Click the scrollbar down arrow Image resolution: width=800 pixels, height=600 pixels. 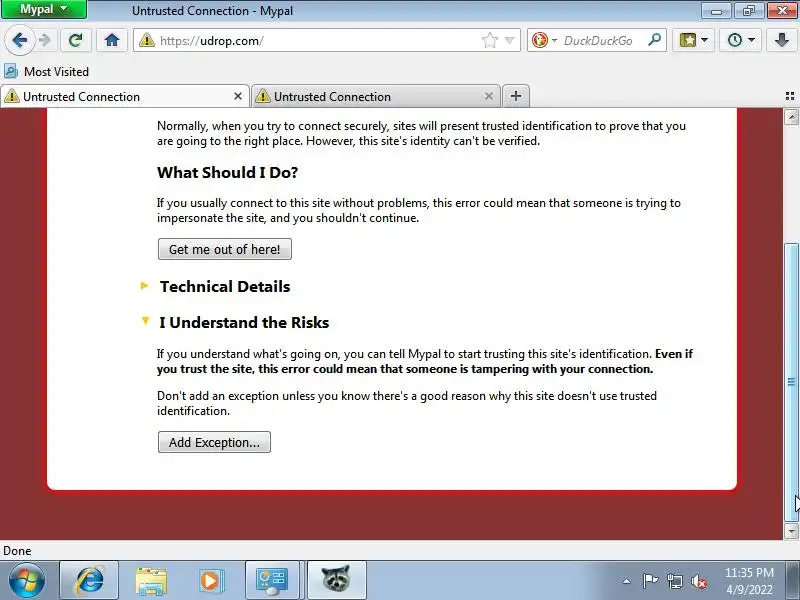791,531
